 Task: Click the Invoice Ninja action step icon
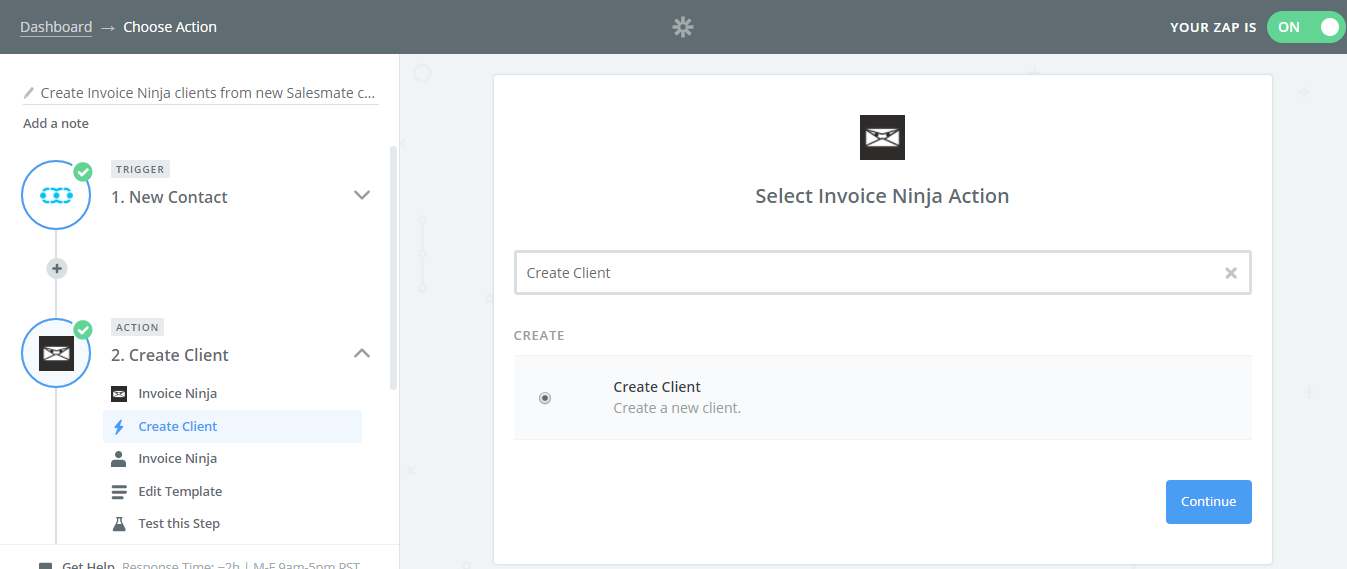pyautogui.click(x=57, y=354)
